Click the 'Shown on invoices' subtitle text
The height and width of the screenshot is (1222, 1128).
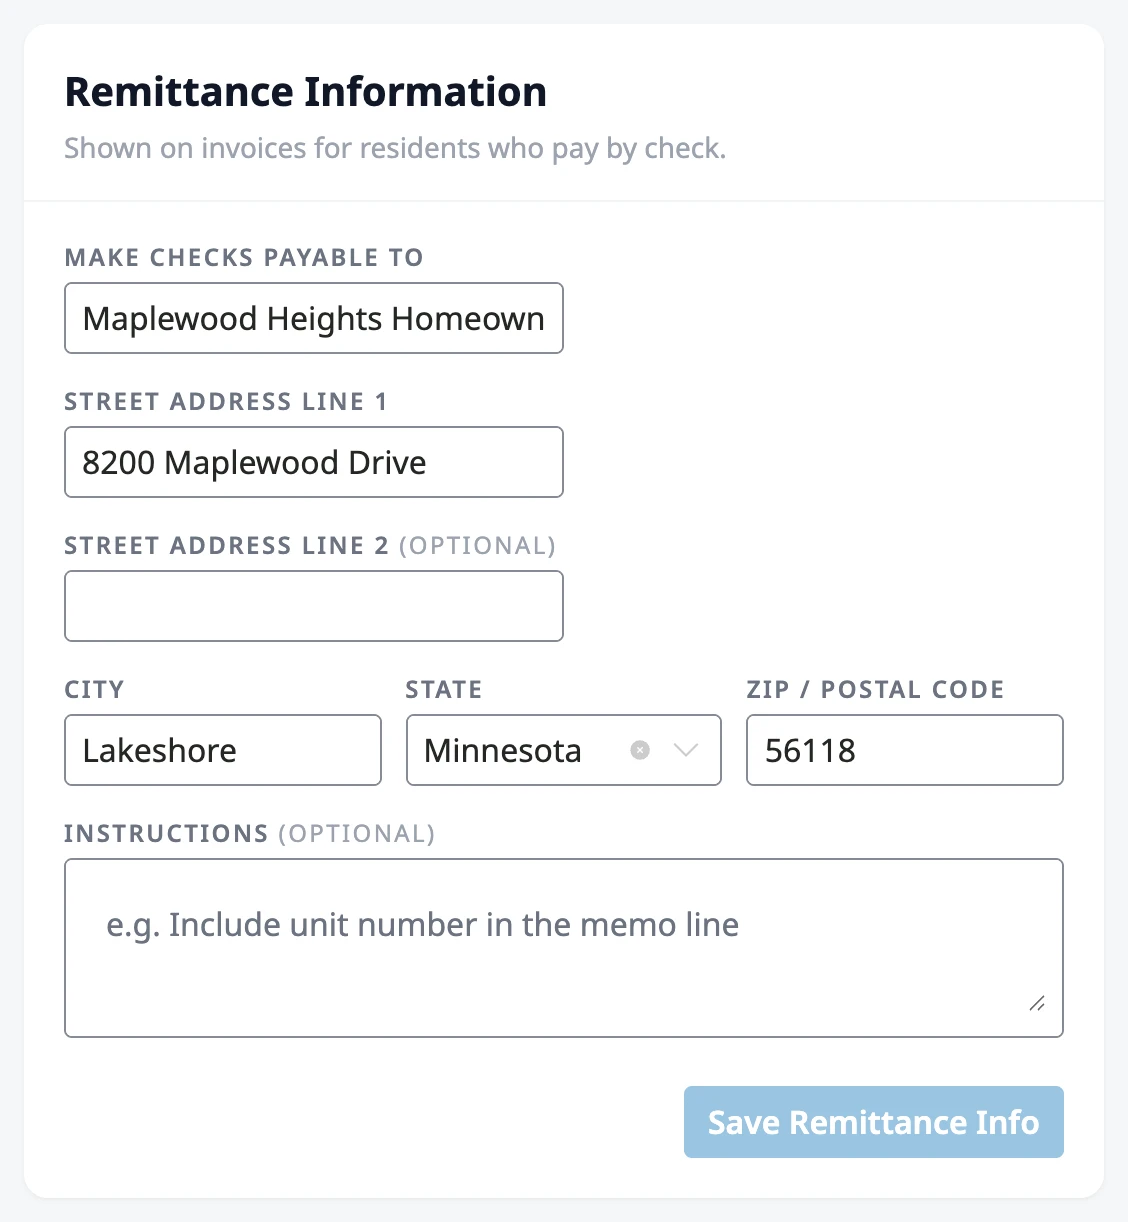[395, 148]
